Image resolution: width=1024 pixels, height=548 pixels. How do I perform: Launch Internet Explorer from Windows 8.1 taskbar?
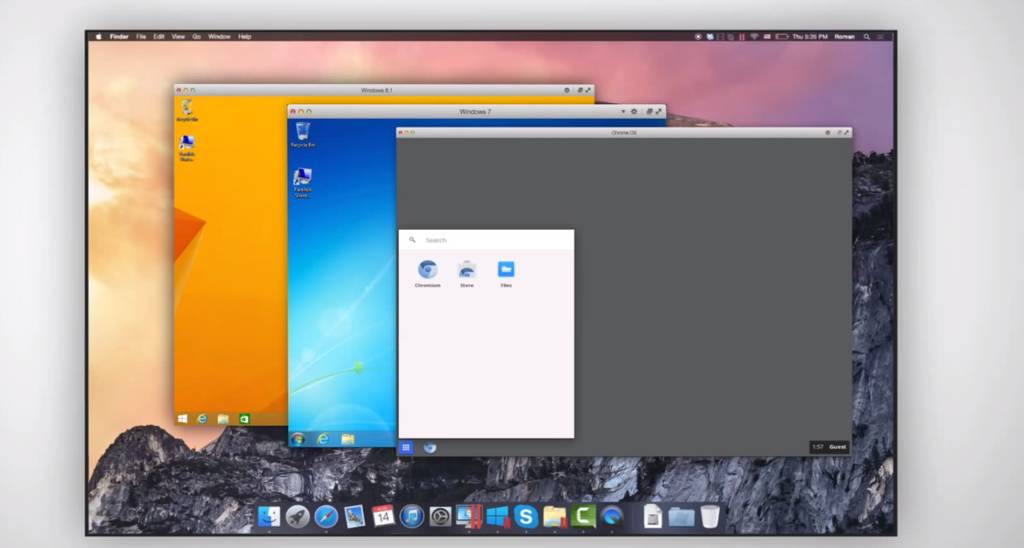coord(202,419)
